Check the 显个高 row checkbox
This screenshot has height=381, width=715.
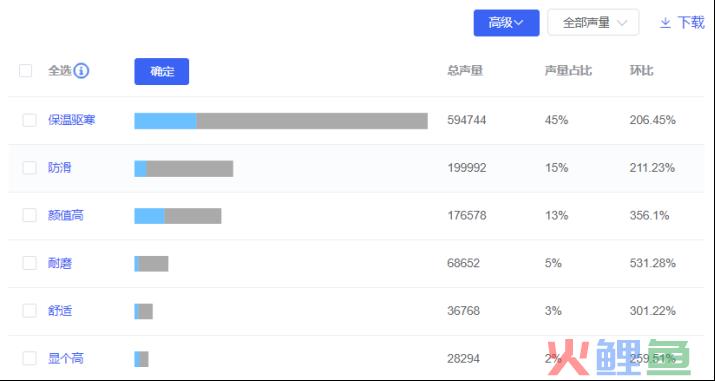30,358
